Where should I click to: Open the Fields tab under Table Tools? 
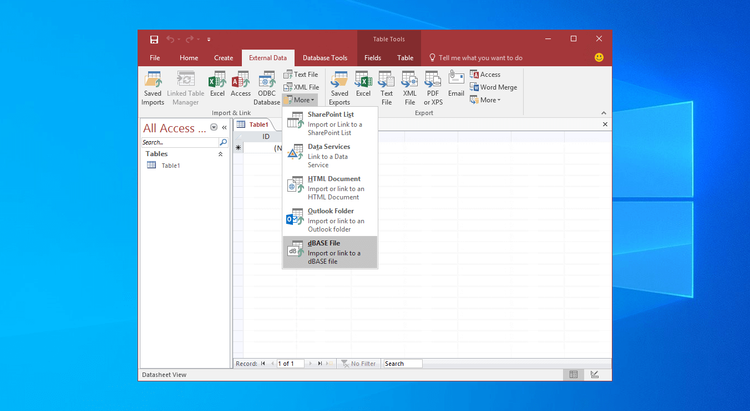click(x=373, y=58)
